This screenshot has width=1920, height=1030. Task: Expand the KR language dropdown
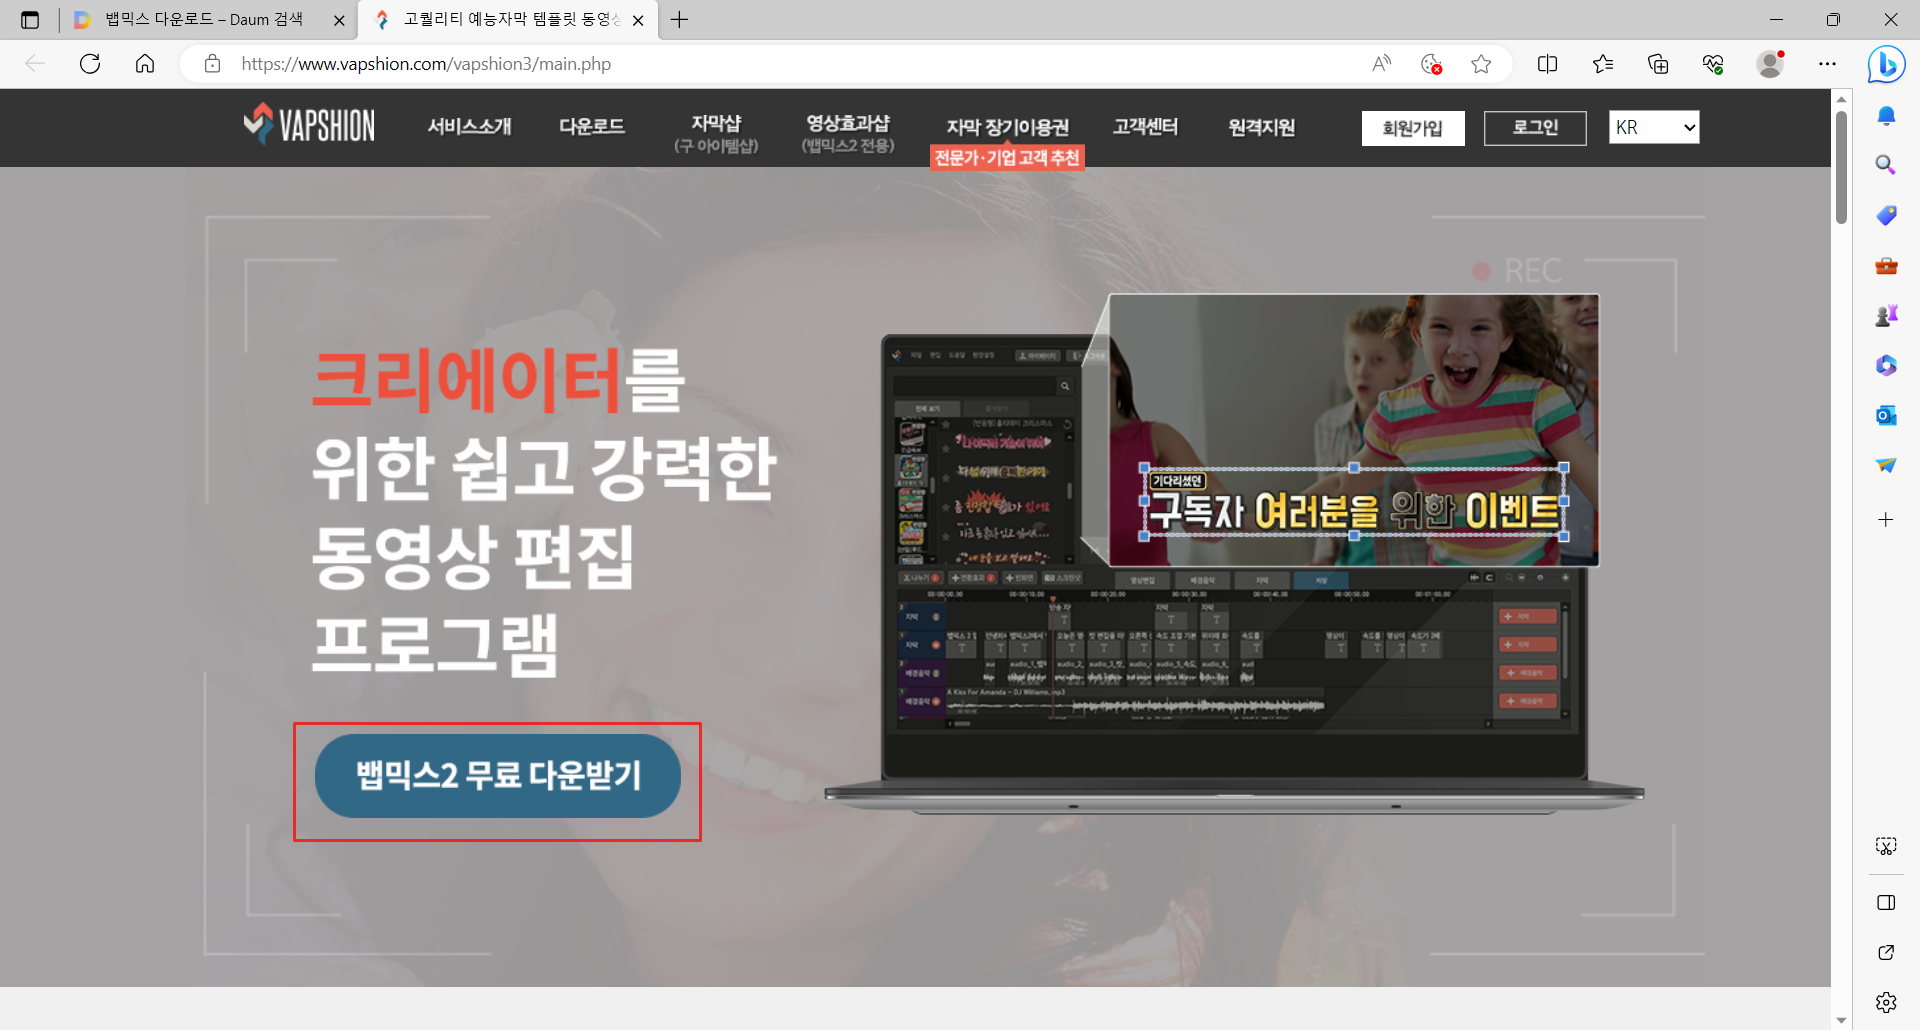(1654, 127)
